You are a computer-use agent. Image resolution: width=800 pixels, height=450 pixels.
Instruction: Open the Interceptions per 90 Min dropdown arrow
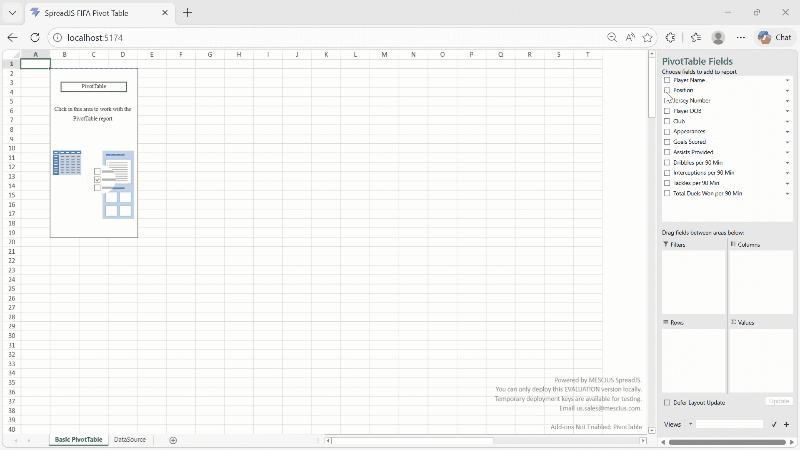click(787, 173)
